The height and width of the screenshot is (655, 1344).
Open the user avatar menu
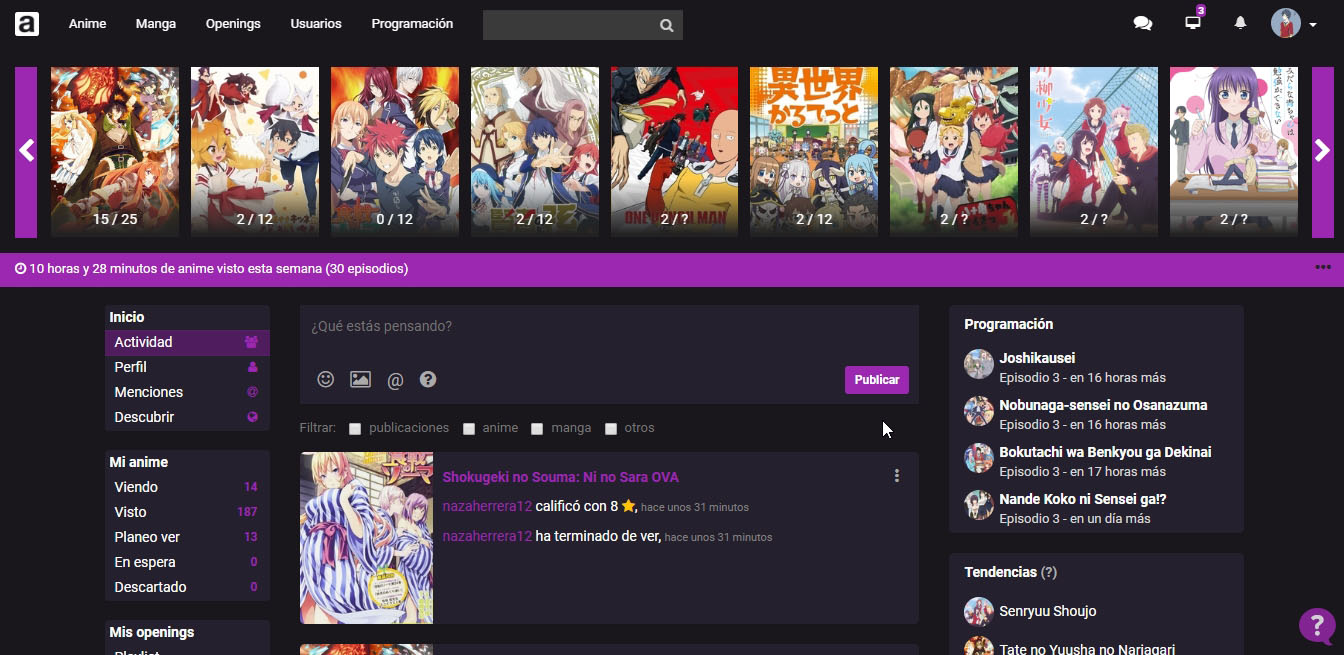coord(1294,24)
